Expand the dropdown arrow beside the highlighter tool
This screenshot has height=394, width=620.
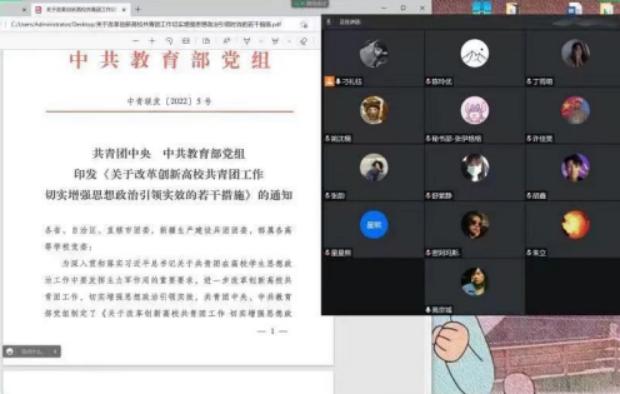[289, 41]
